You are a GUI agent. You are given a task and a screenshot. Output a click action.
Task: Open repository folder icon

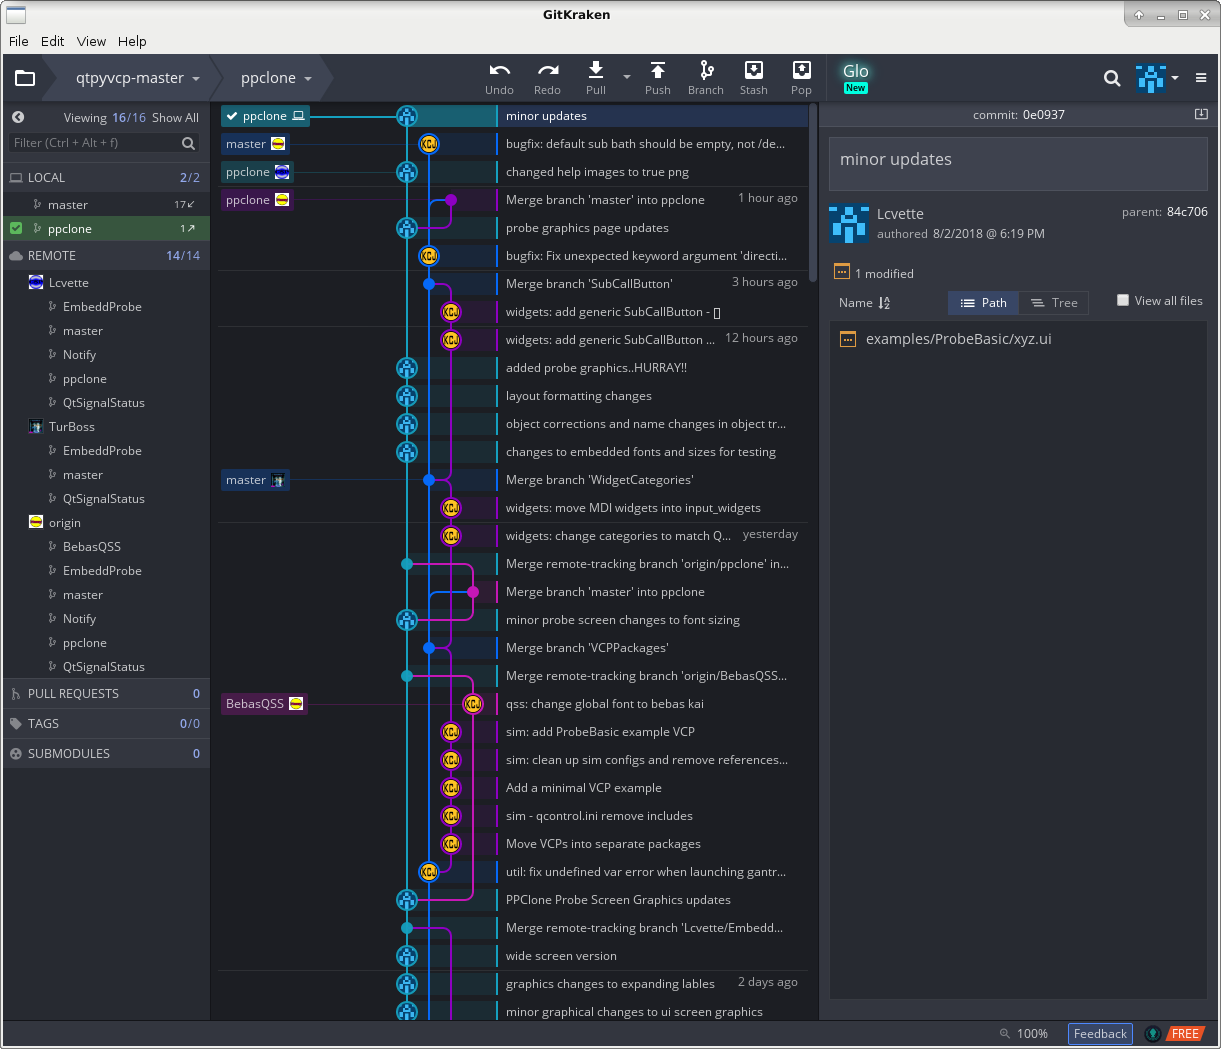point(25,78)
